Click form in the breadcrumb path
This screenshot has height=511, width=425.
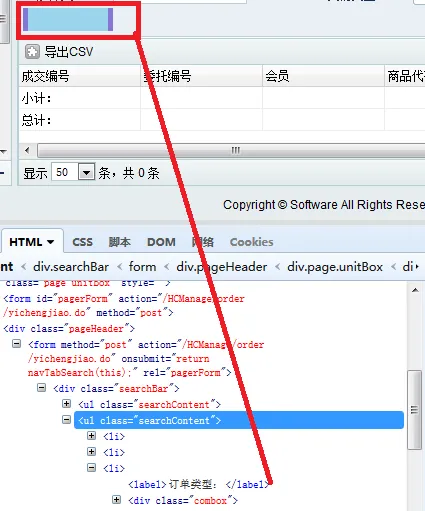(x=142, y=267)
